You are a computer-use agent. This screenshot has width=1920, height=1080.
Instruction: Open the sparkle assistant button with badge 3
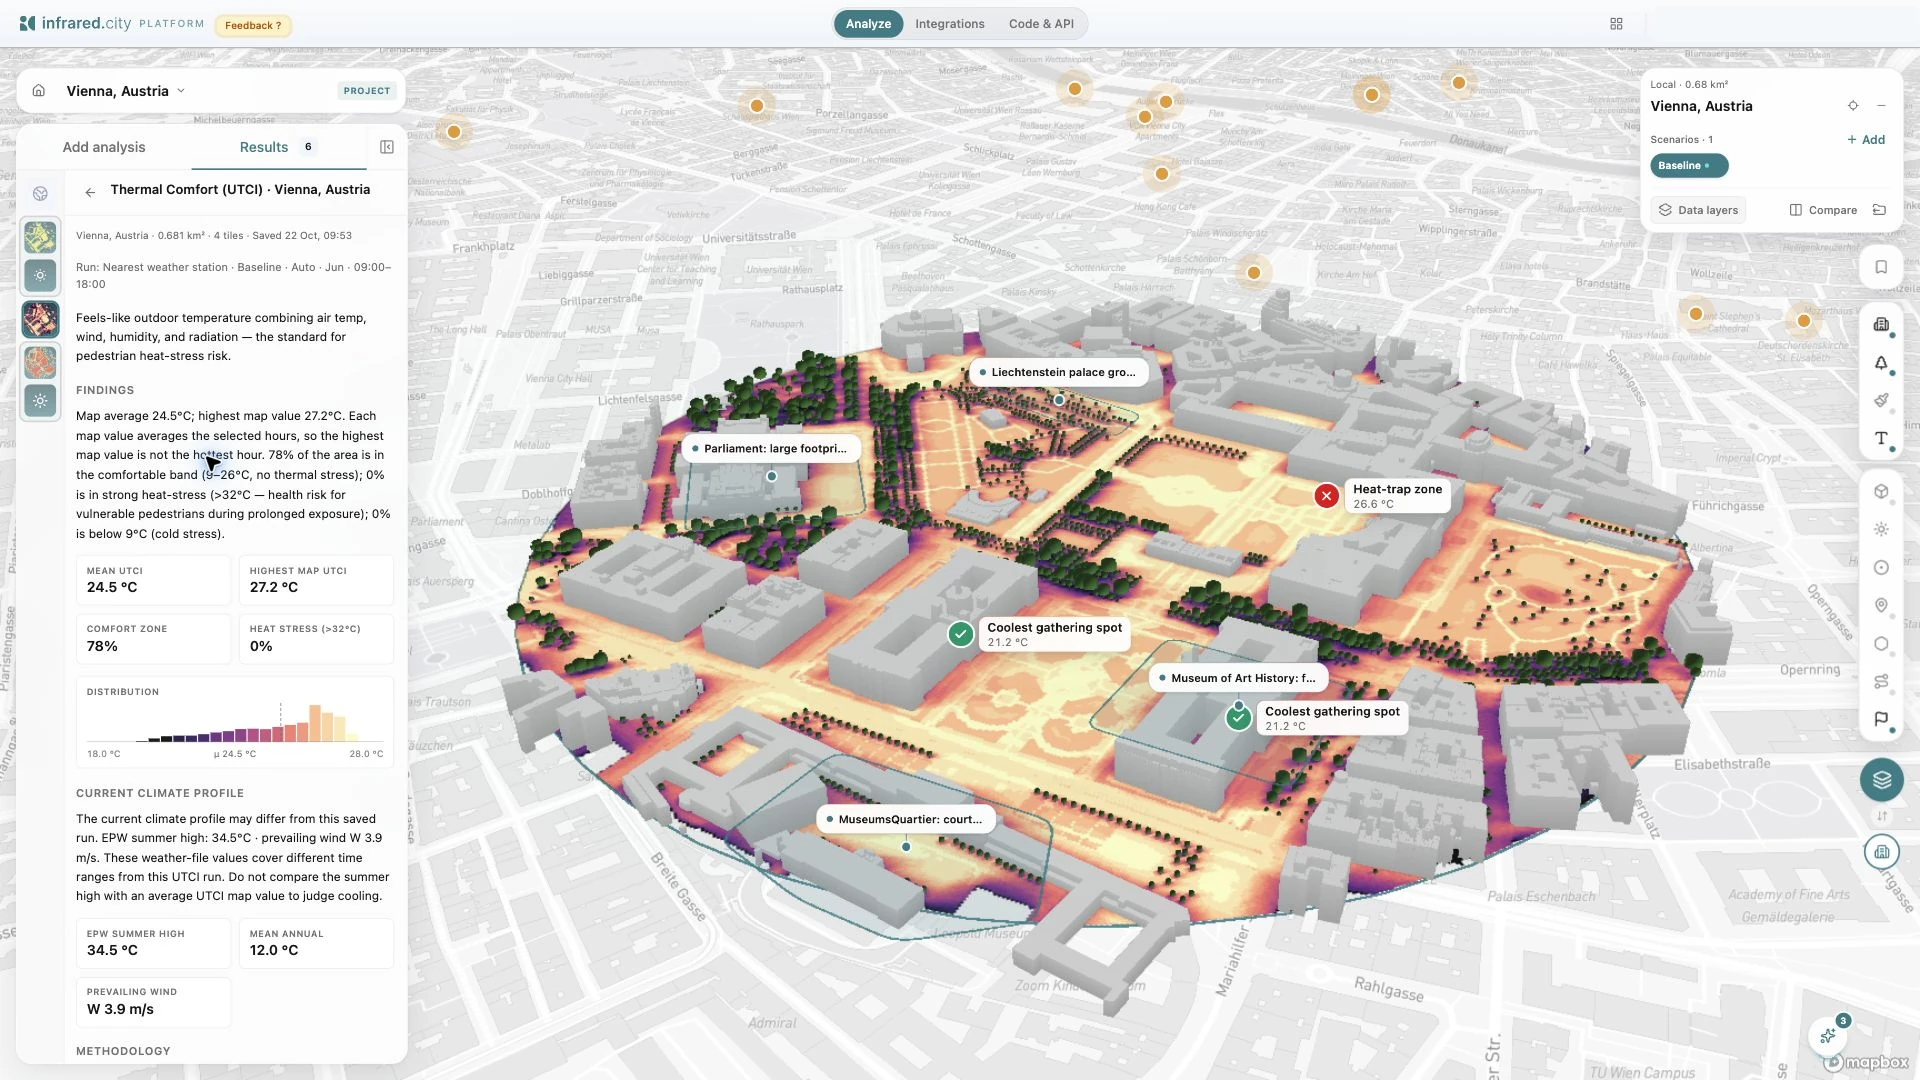[1828, 1036]
